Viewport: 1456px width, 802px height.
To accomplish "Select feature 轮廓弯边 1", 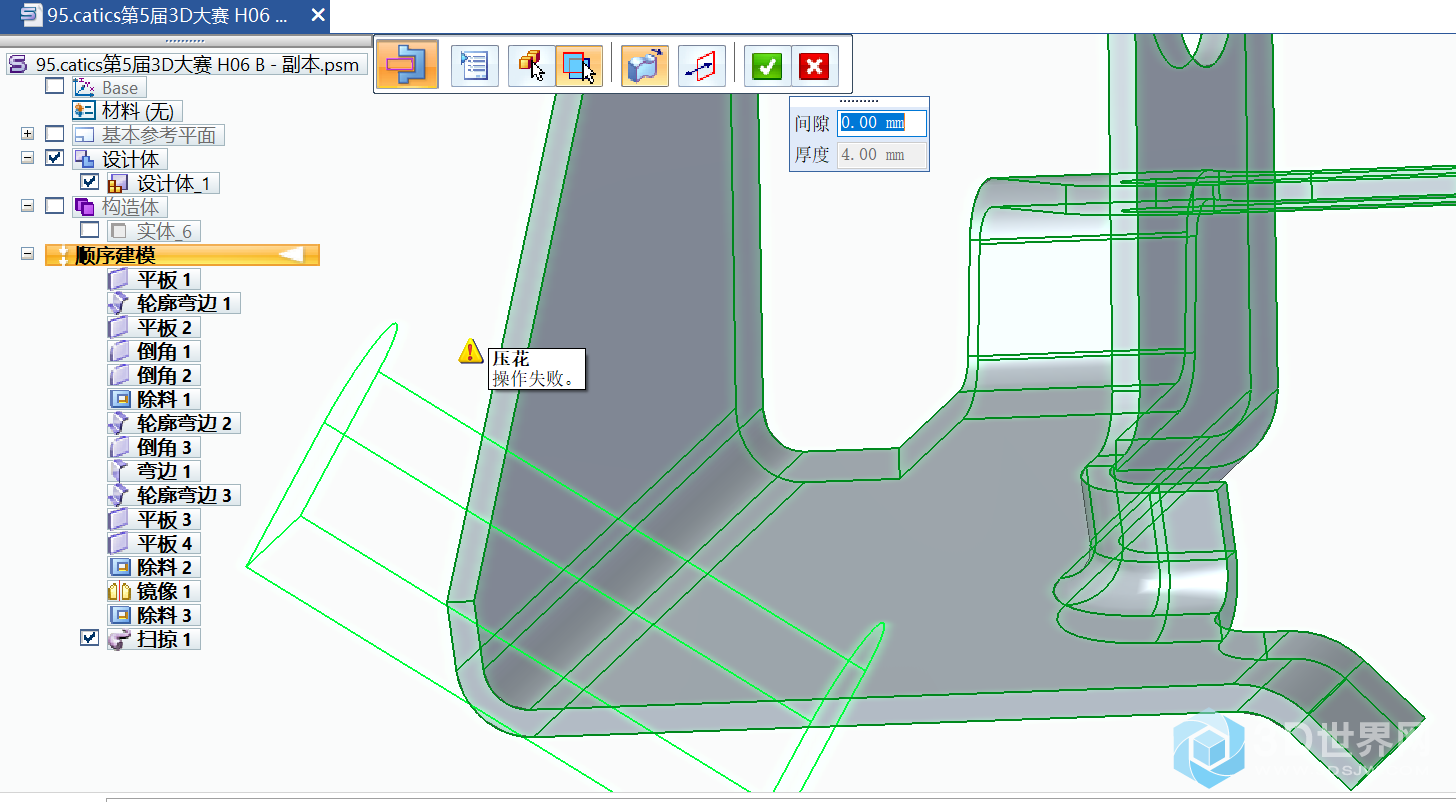I will (174, 303).
